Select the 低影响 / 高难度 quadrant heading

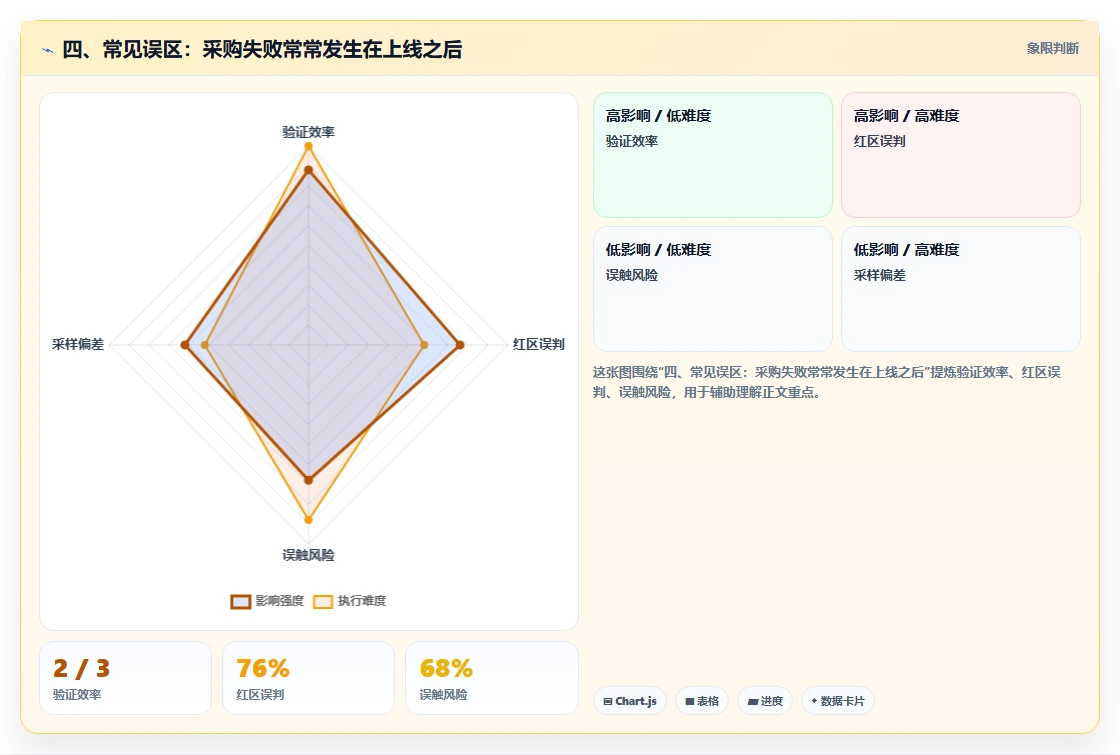click(x=906, y=249)
